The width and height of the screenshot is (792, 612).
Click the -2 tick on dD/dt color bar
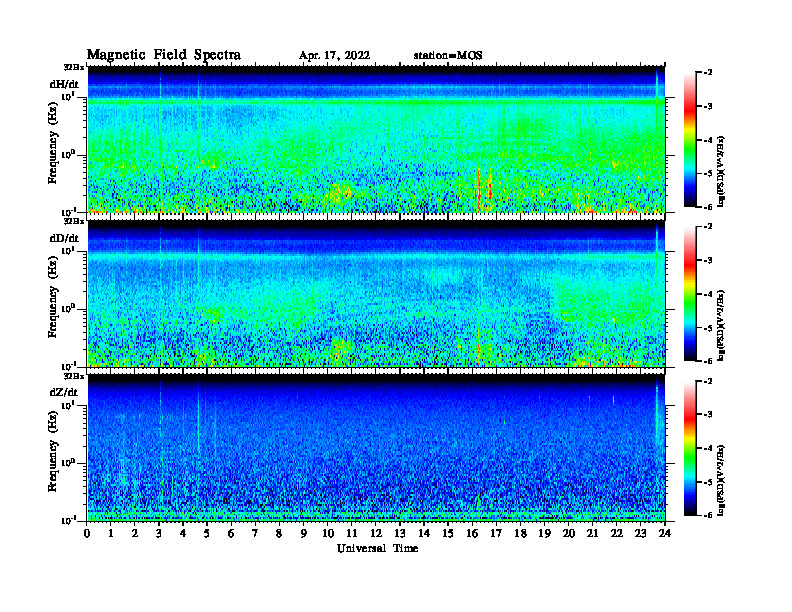708,227
